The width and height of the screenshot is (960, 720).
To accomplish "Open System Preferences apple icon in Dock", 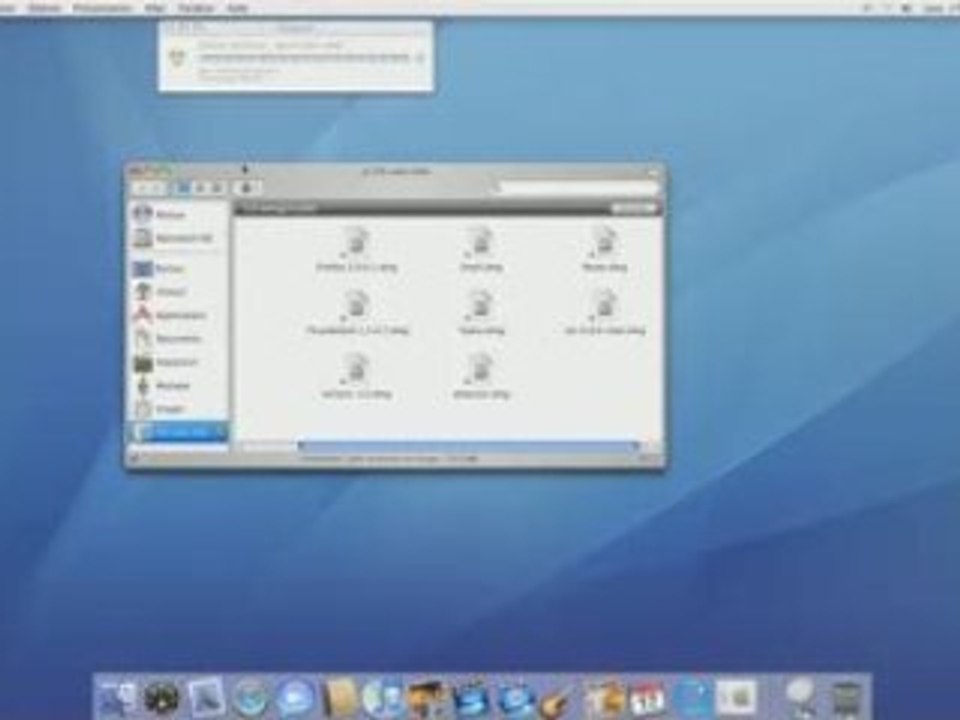I will pos(737,697).
